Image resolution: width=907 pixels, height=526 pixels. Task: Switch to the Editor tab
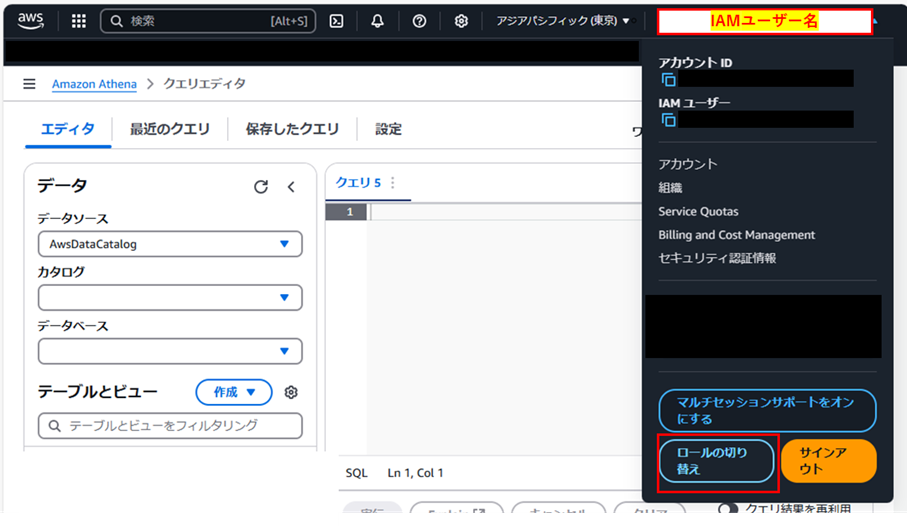tap(68, 129)
